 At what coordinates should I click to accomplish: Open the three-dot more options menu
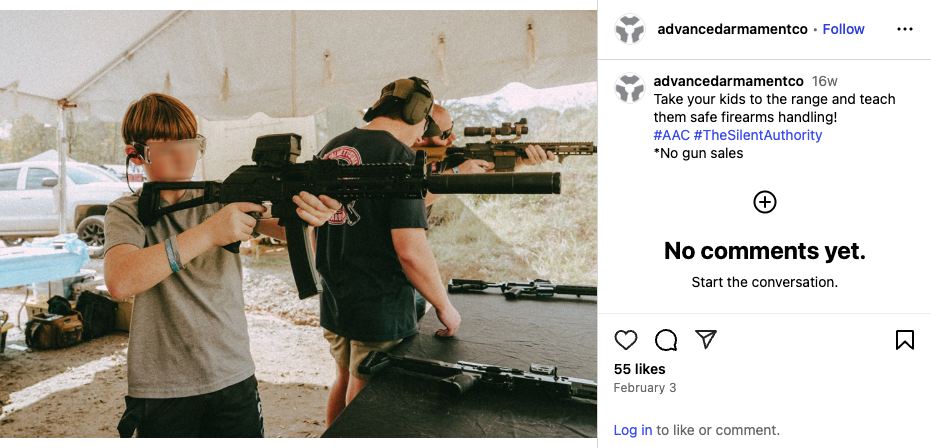(x=905, y=29)
